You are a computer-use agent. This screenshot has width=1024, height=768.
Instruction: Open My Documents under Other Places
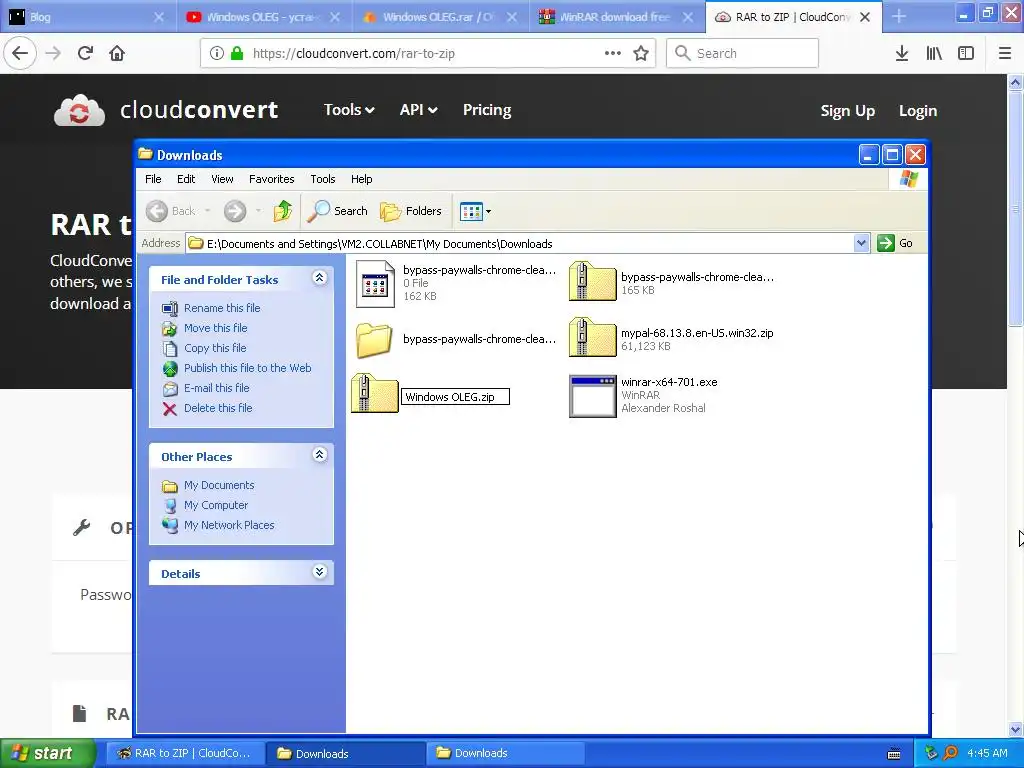[219, 485]
